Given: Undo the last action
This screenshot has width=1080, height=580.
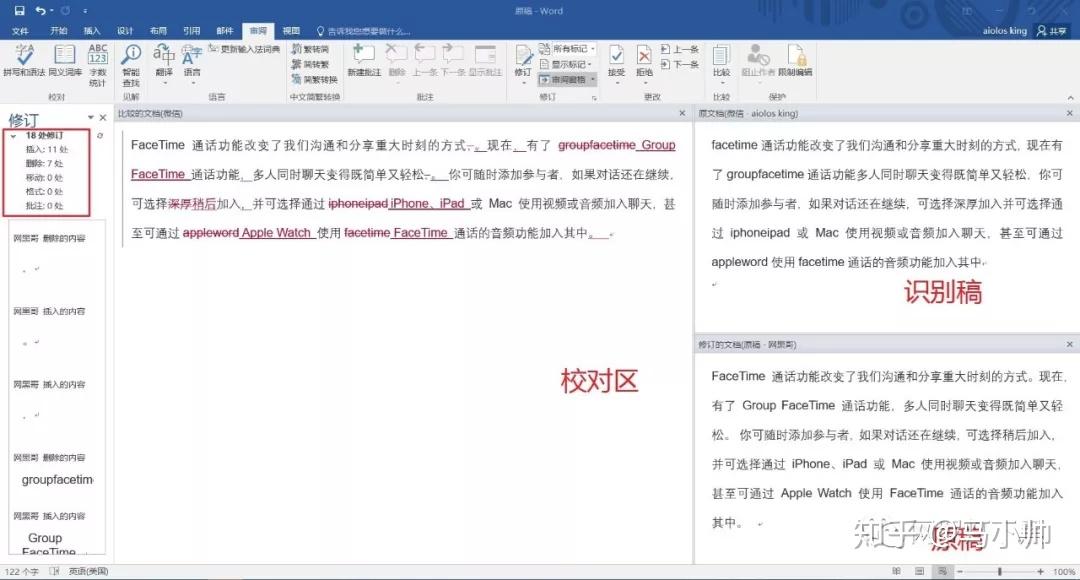Looking at the screenshot, I should pos(41,10).
